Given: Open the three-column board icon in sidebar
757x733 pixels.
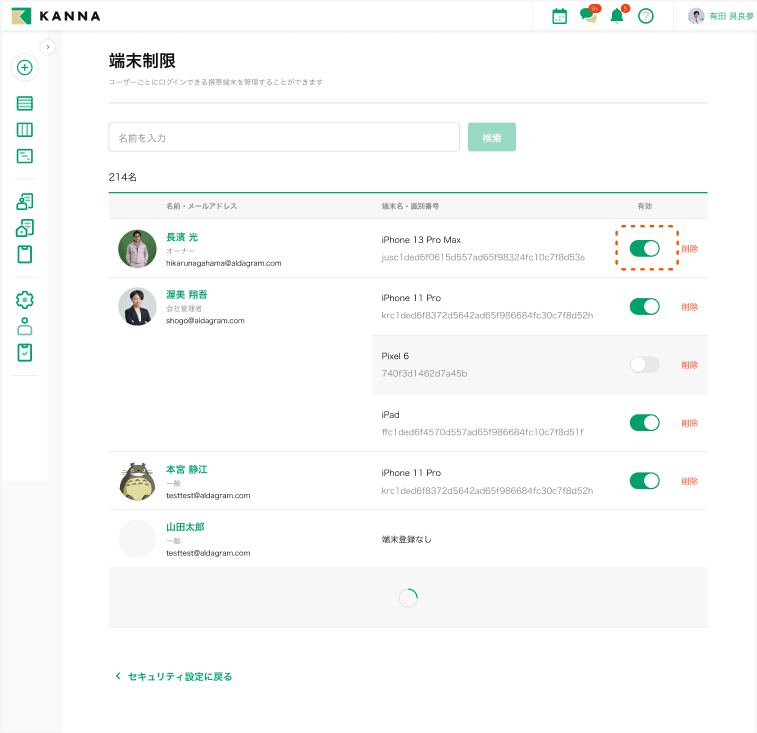Looking at the screenshot, I should point(25,130).
